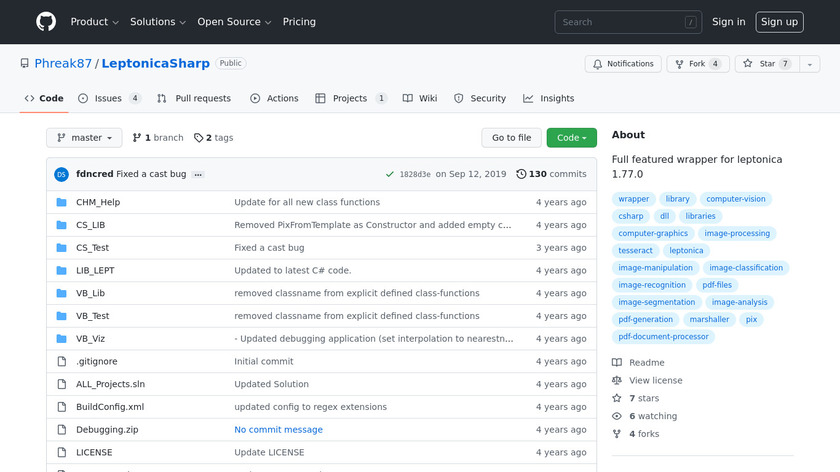The width and height of the screenshot is (840, 472).
Task: Open the fdncred user avatar
Action: [62, 174]
